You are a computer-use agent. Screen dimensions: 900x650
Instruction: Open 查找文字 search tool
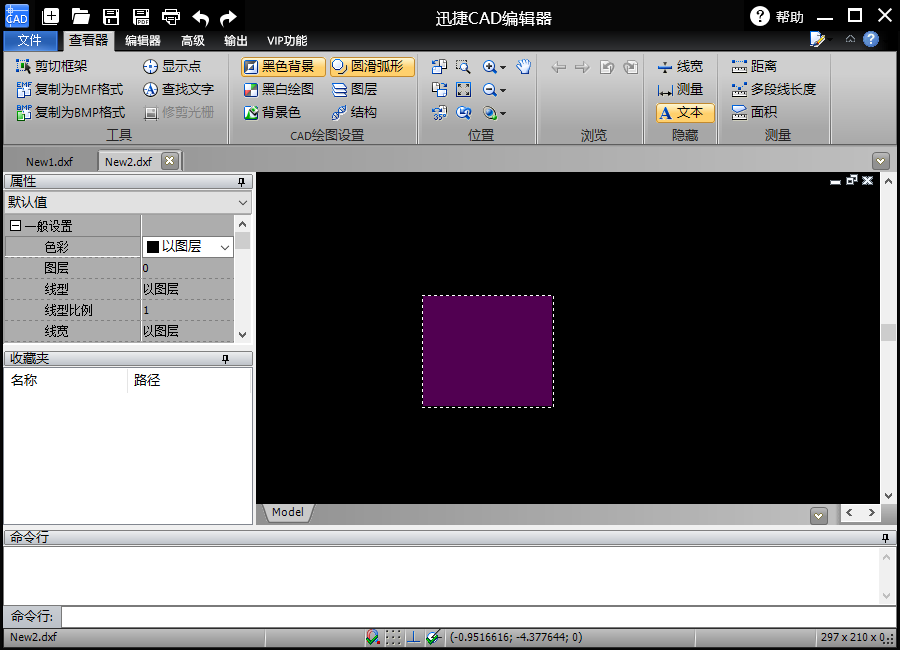[178, 89]
